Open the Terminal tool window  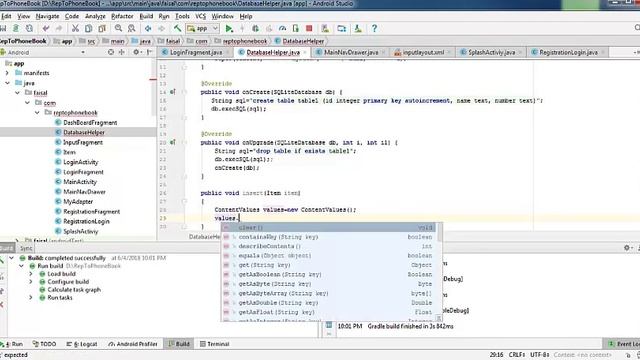click(x=215, y=344)
